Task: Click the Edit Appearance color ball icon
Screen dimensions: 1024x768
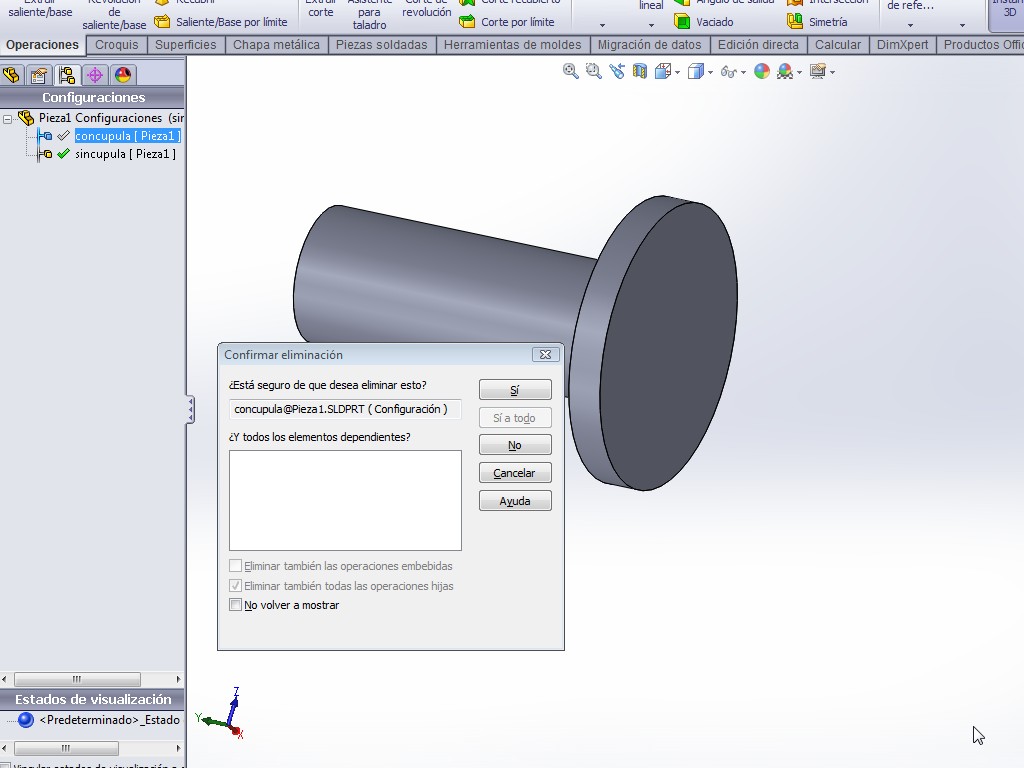Action: pos(762,71)
